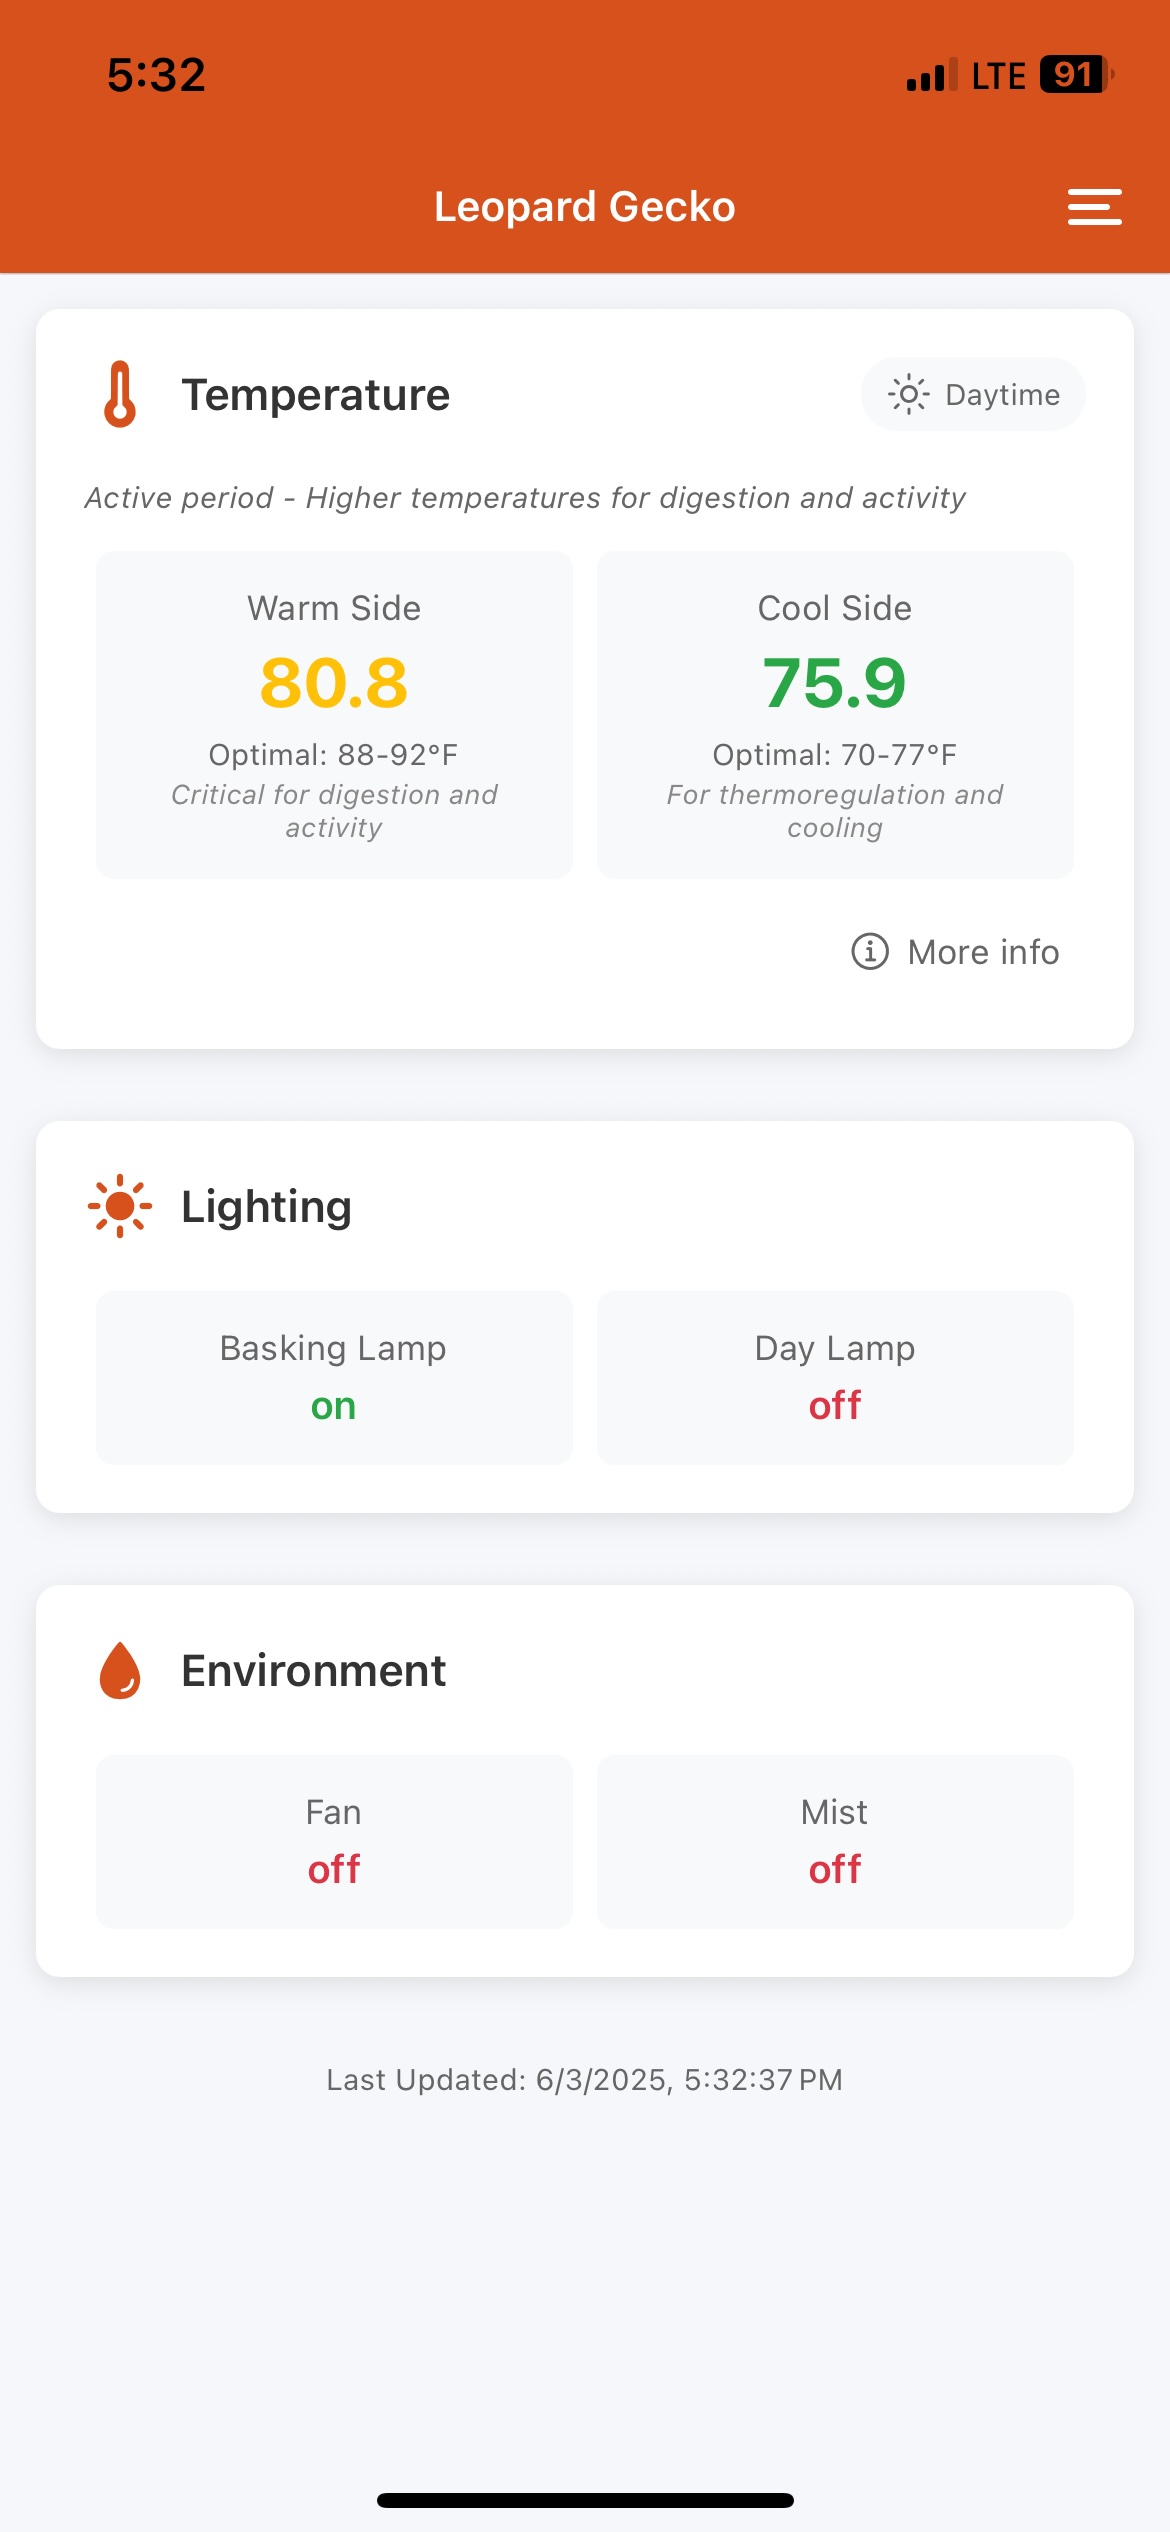
Task: Tap the Leopard Gecko header title
Action: 585,207
